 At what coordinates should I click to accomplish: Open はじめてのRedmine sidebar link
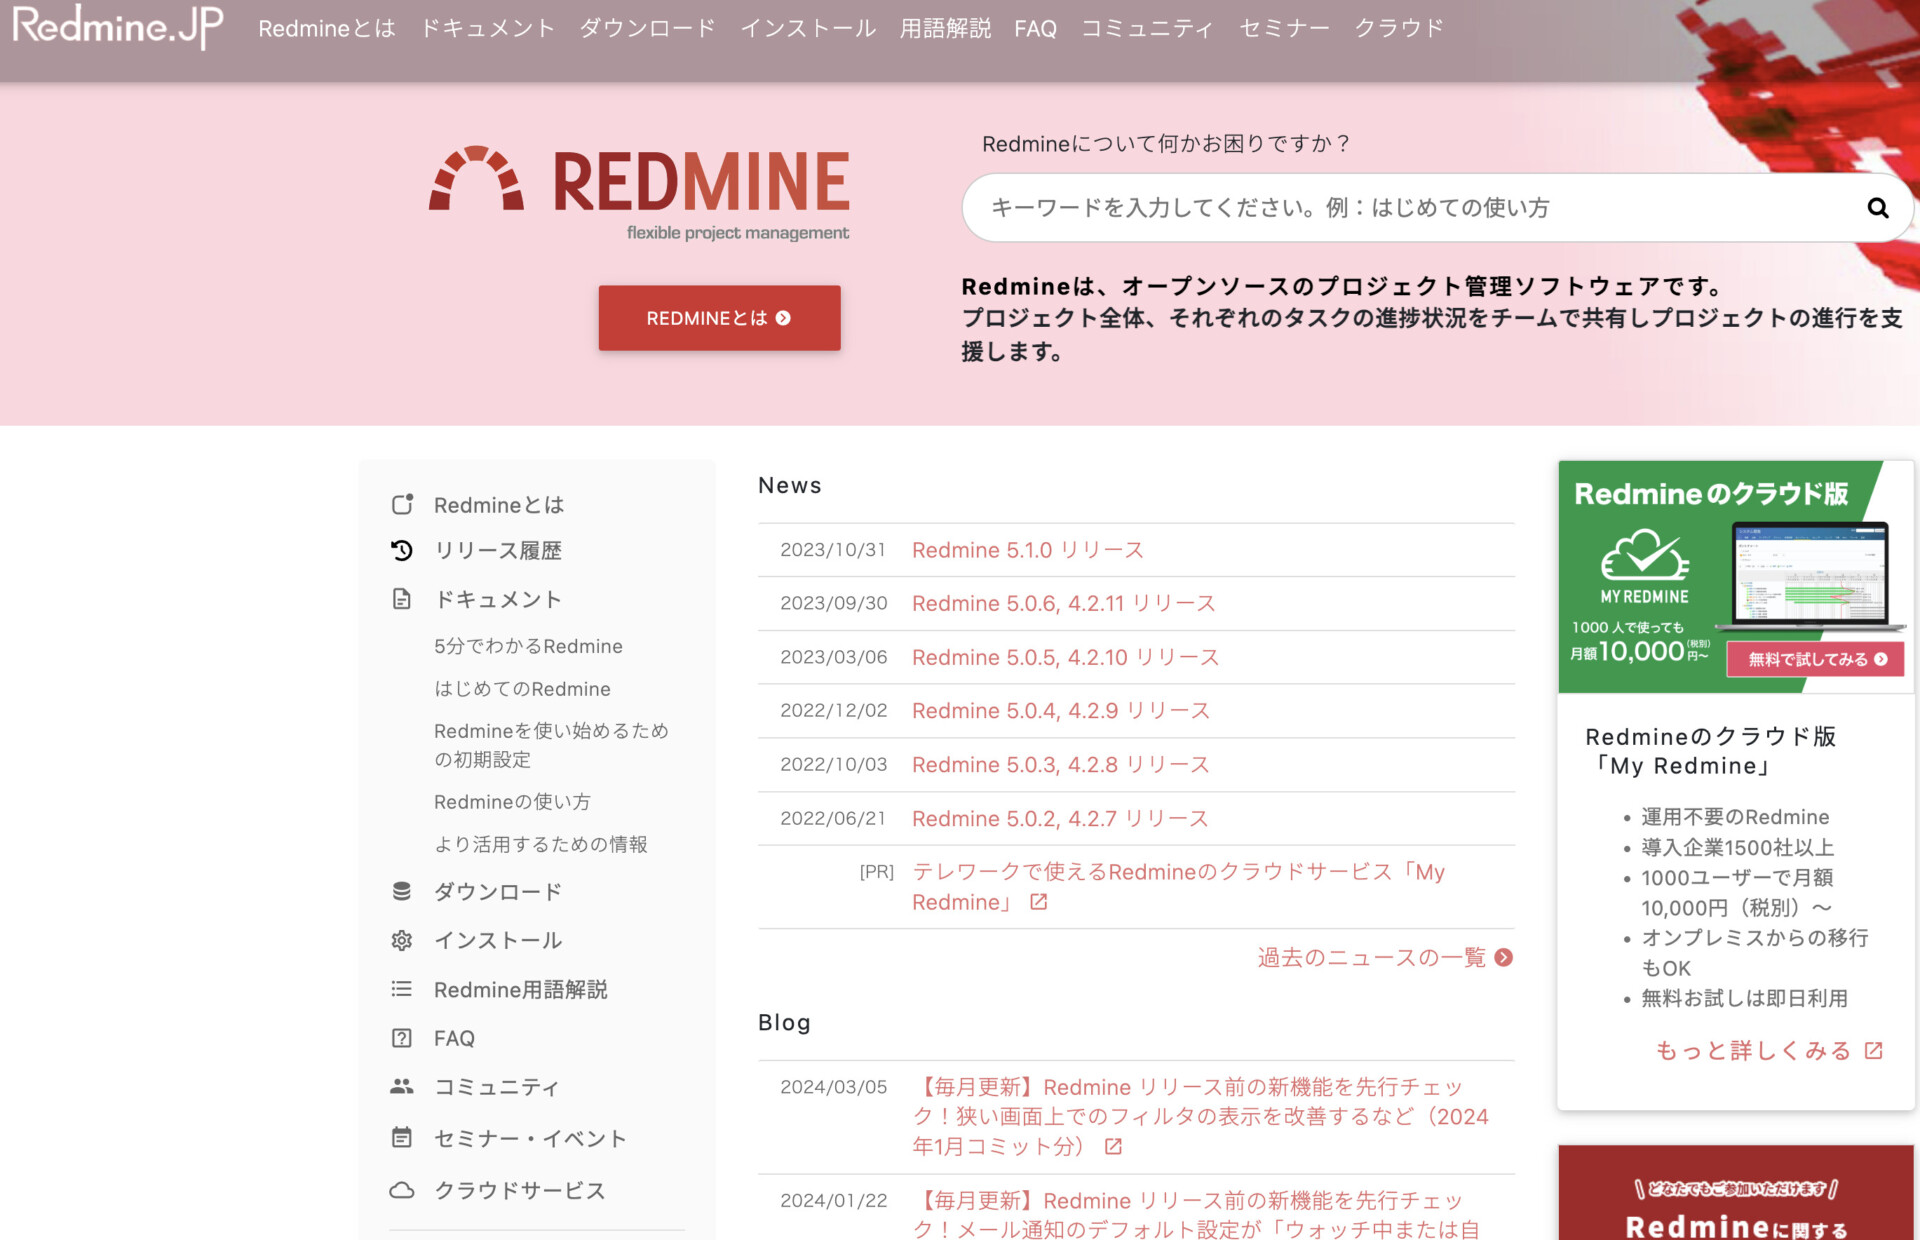(x=522, y=689)
